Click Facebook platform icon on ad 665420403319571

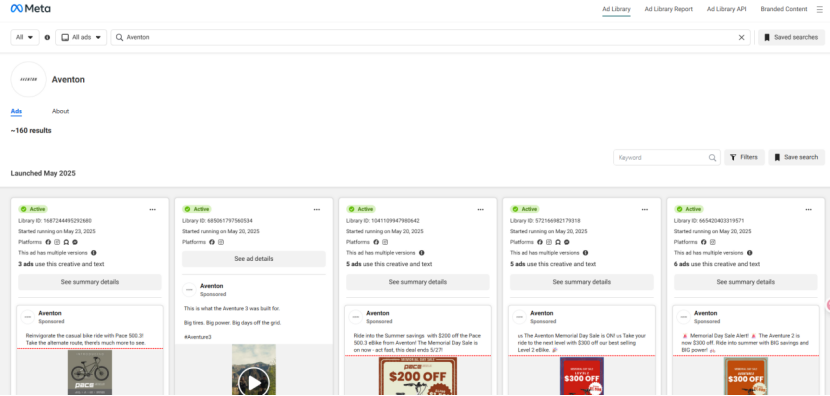point(704,242)
